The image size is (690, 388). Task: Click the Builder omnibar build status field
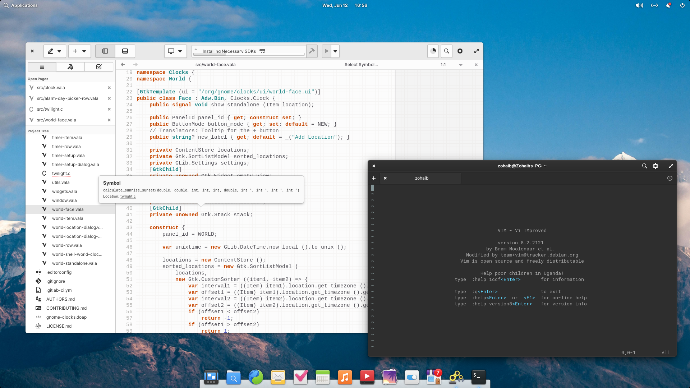click(x=248, y=51)
